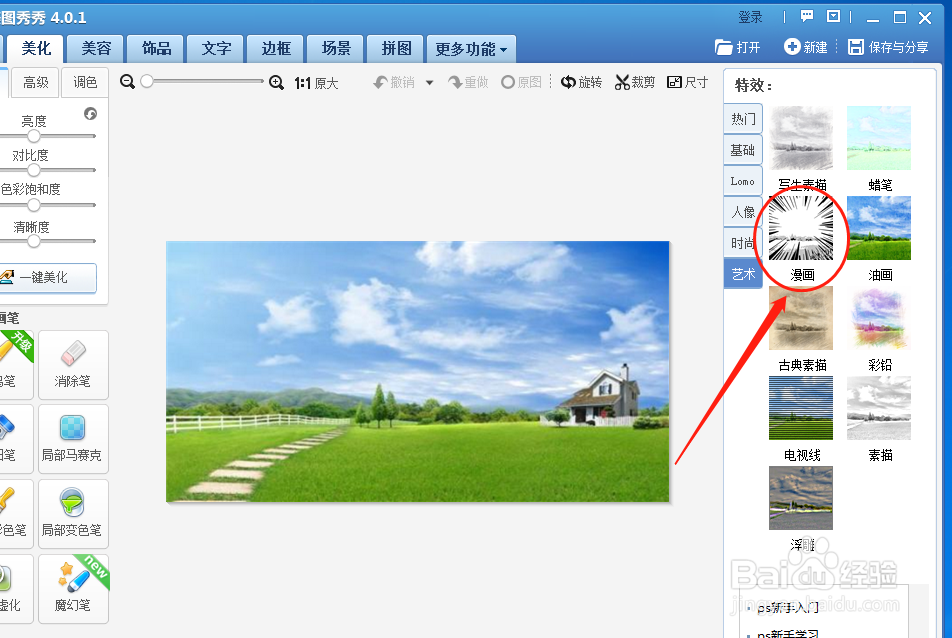The image size is (952, 638).
Task: Click the zoom out magnifier
Action: (x=127, y=82)
